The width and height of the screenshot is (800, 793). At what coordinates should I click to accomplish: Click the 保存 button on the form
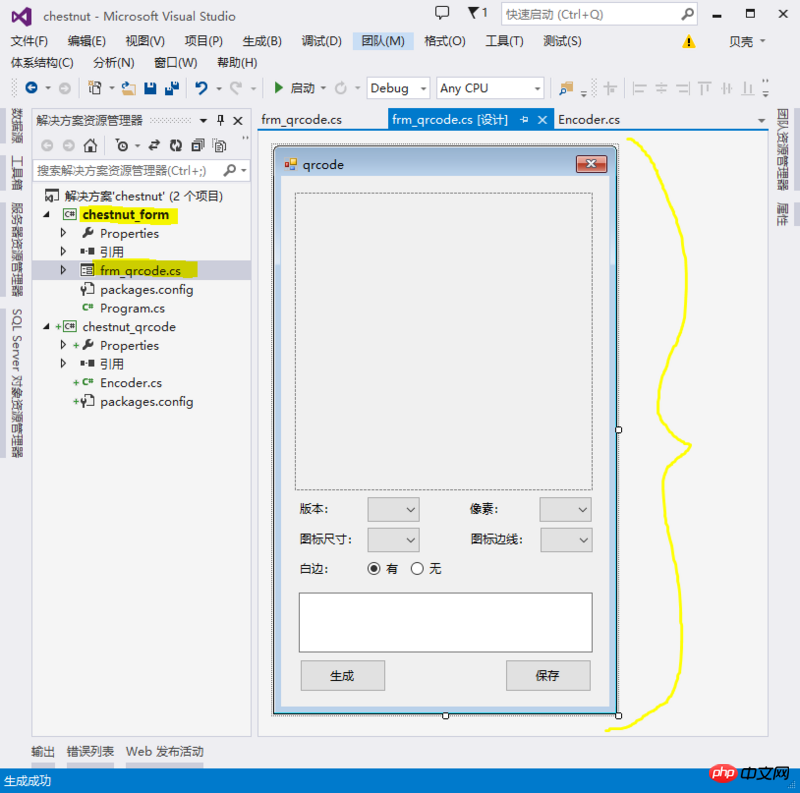coord(547,676)
